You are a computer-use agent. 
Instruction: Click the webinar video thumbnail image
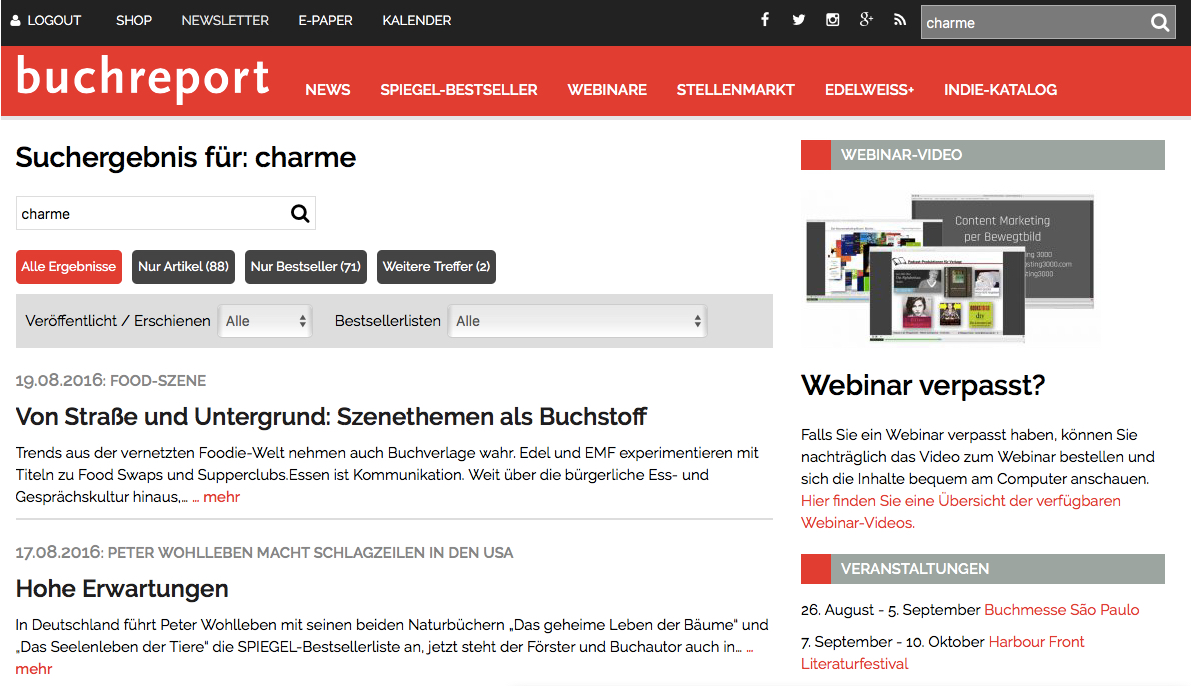point(950,268)
